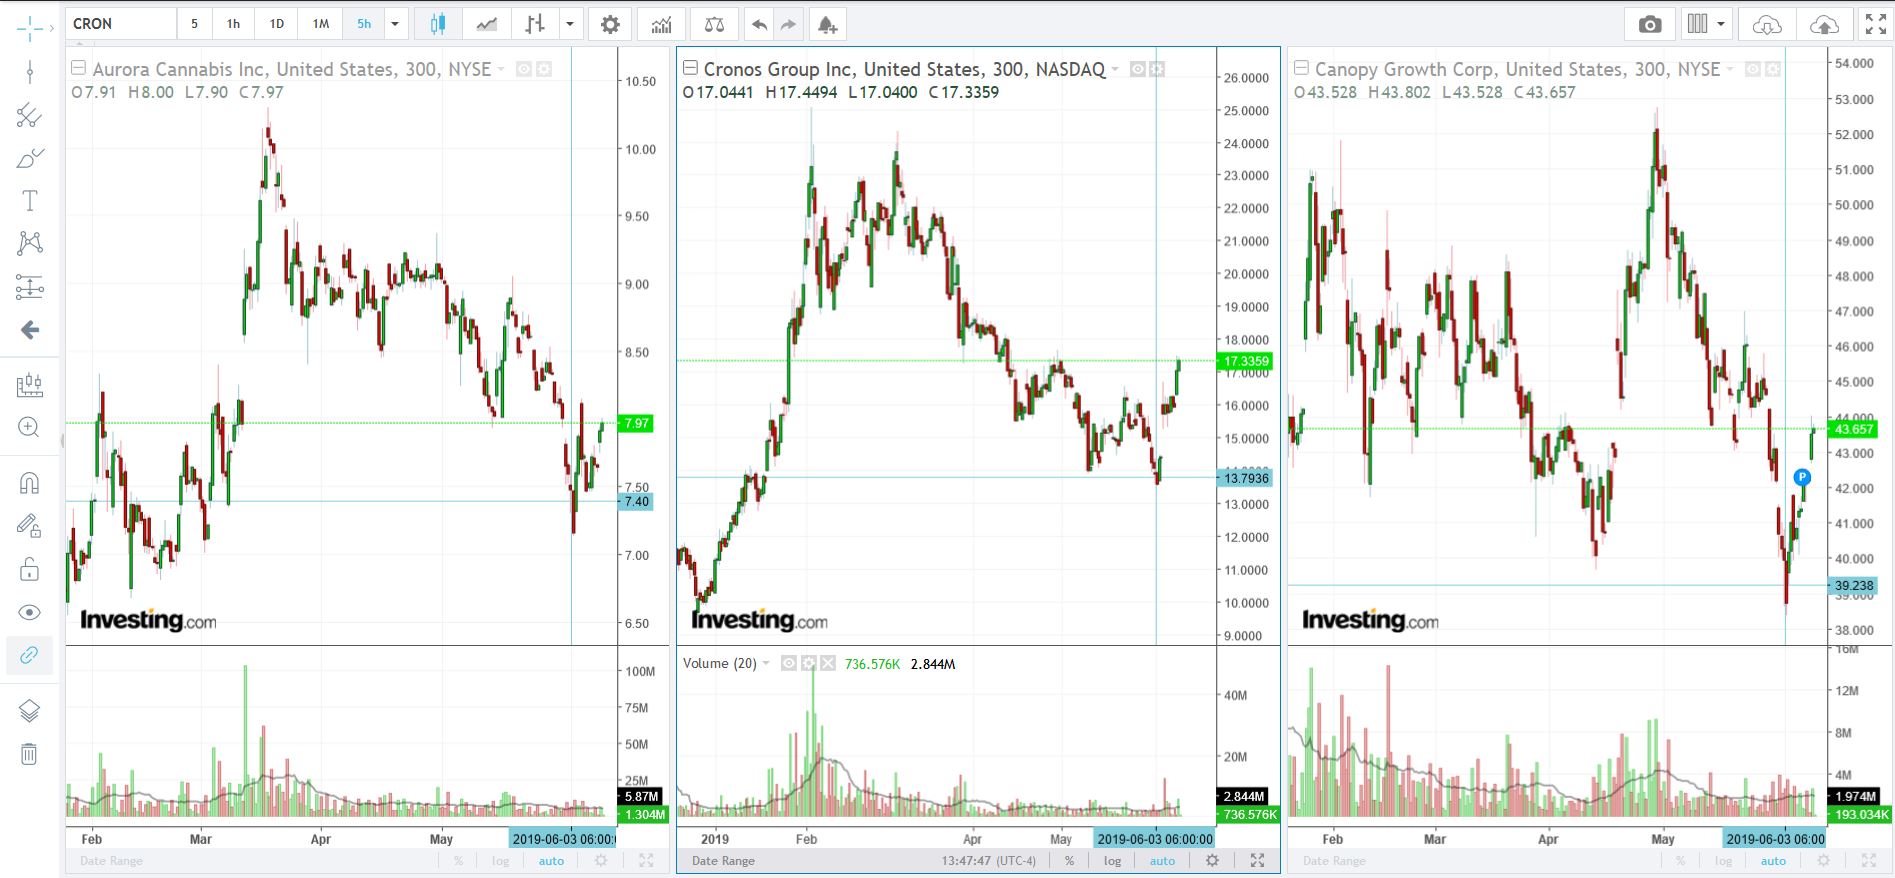This screenshot has height=878, width=1895.
Task: Open the interval list dropdown arrow
Action: (395, 24)
